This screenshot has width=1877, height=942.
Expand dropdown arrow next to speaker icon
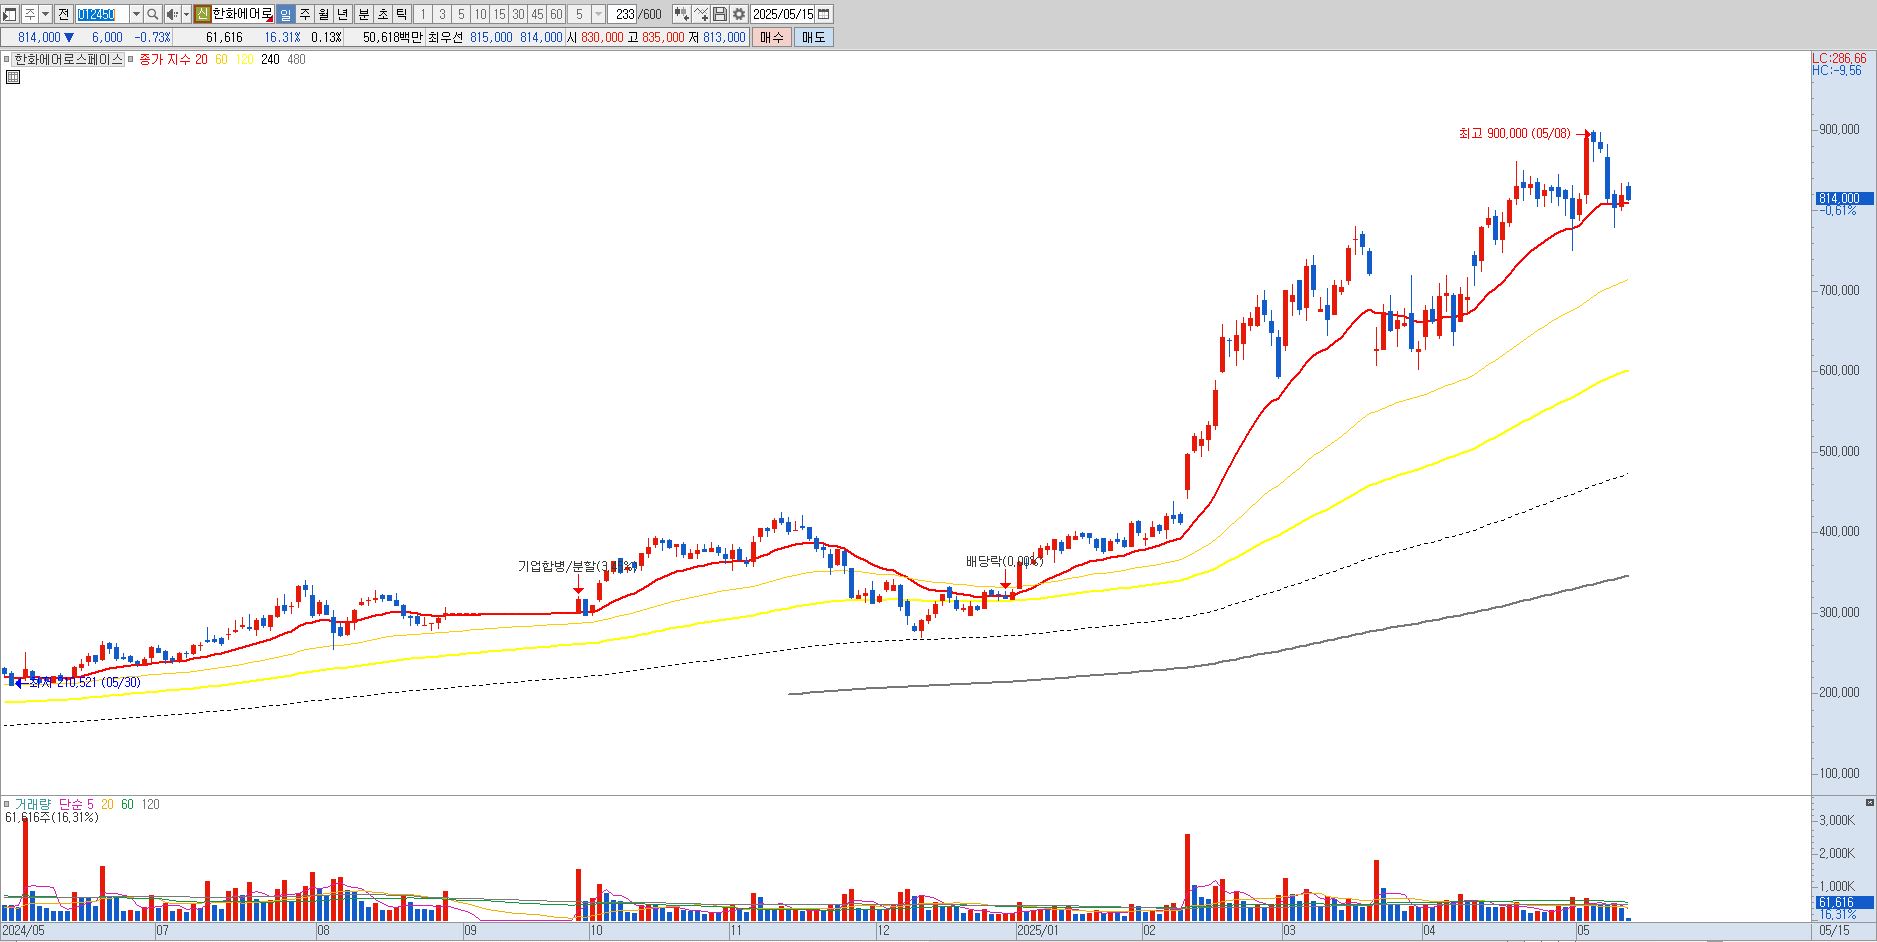tap(186, 14)
